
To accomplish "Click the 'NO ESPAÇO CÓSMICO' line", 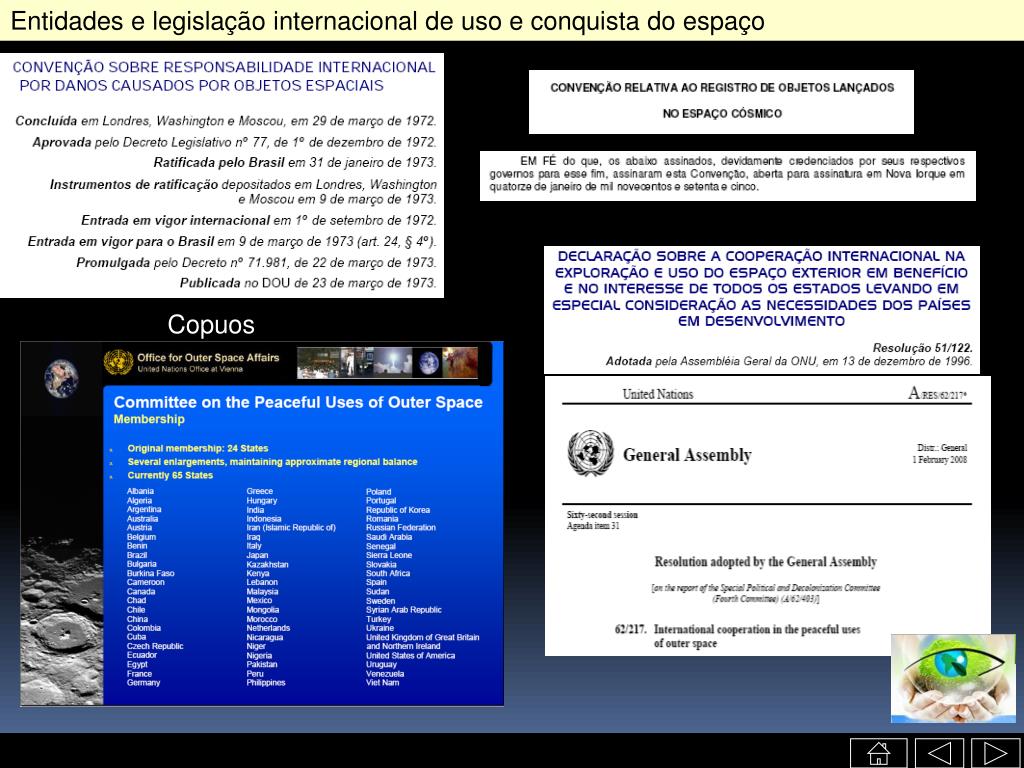I will pos(722,114).
